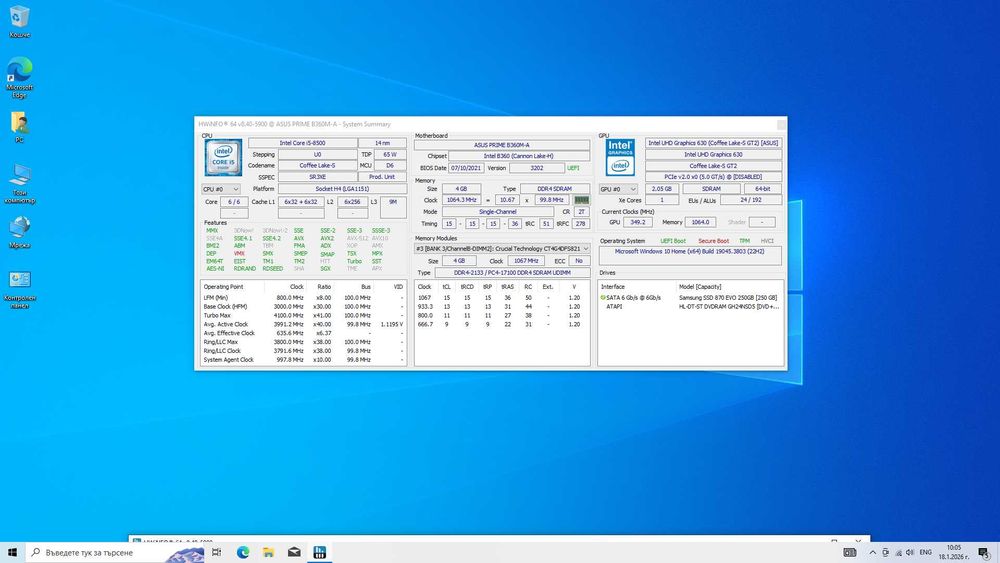
Task: Open Task View from the taskbar
Action: click(217, 552)
